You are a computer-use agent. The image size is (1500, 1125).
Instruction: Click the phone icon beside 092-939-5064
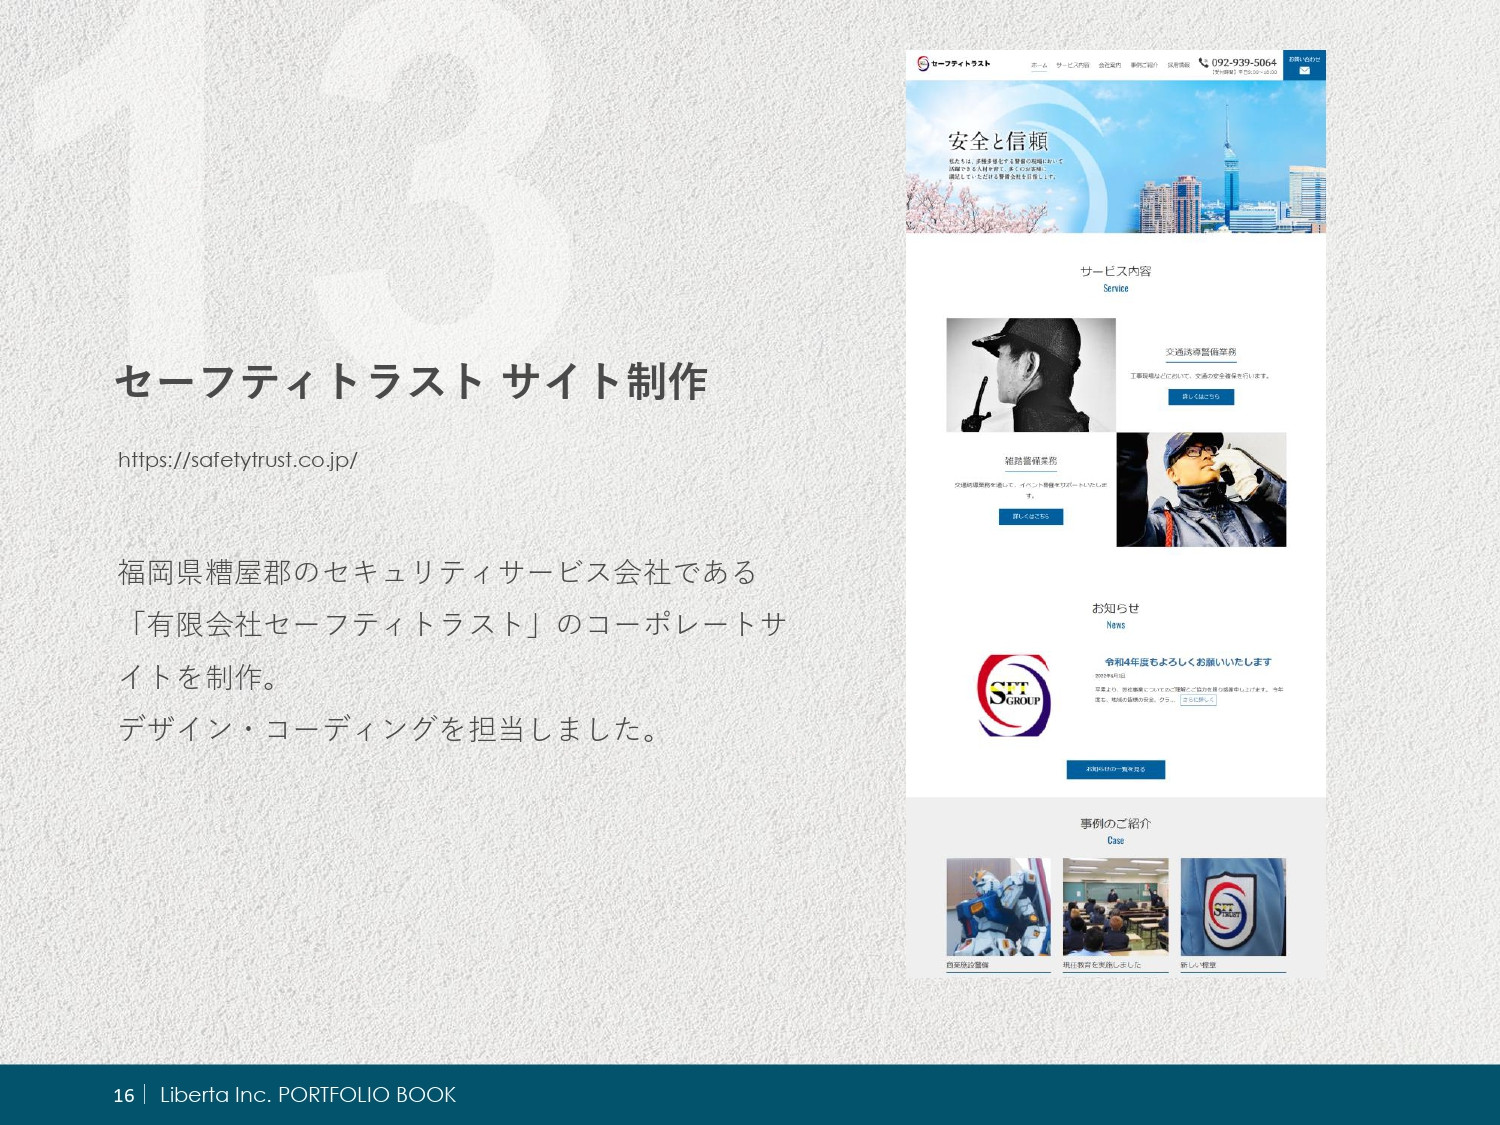[x=1203, y=62]
